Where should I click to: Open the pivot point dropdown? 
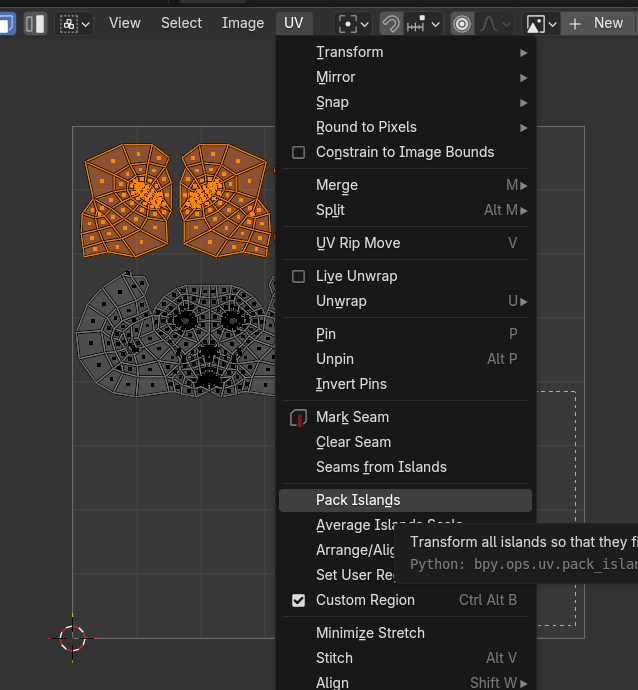tap(353, 24)
